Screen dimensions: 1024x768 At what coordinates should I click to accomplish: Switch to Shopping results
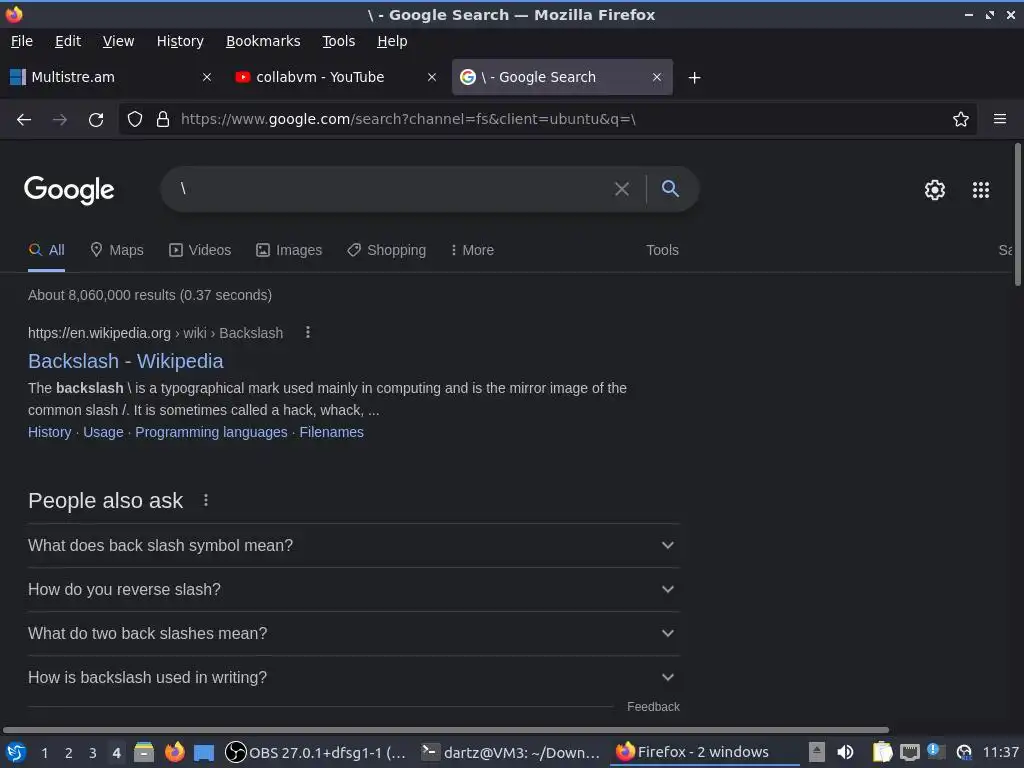coord(386,250)
